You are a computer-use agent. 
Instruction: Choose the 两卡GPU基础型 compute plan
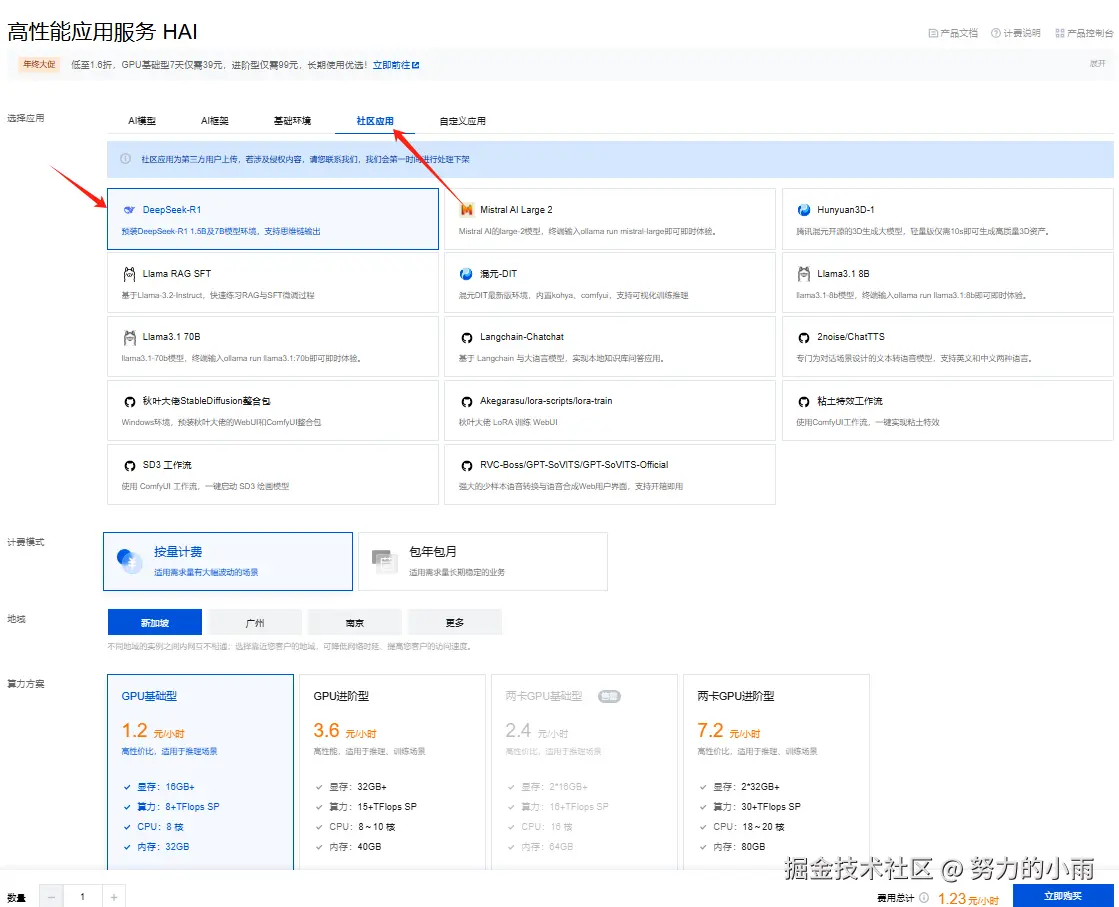[x=584, y=772]
